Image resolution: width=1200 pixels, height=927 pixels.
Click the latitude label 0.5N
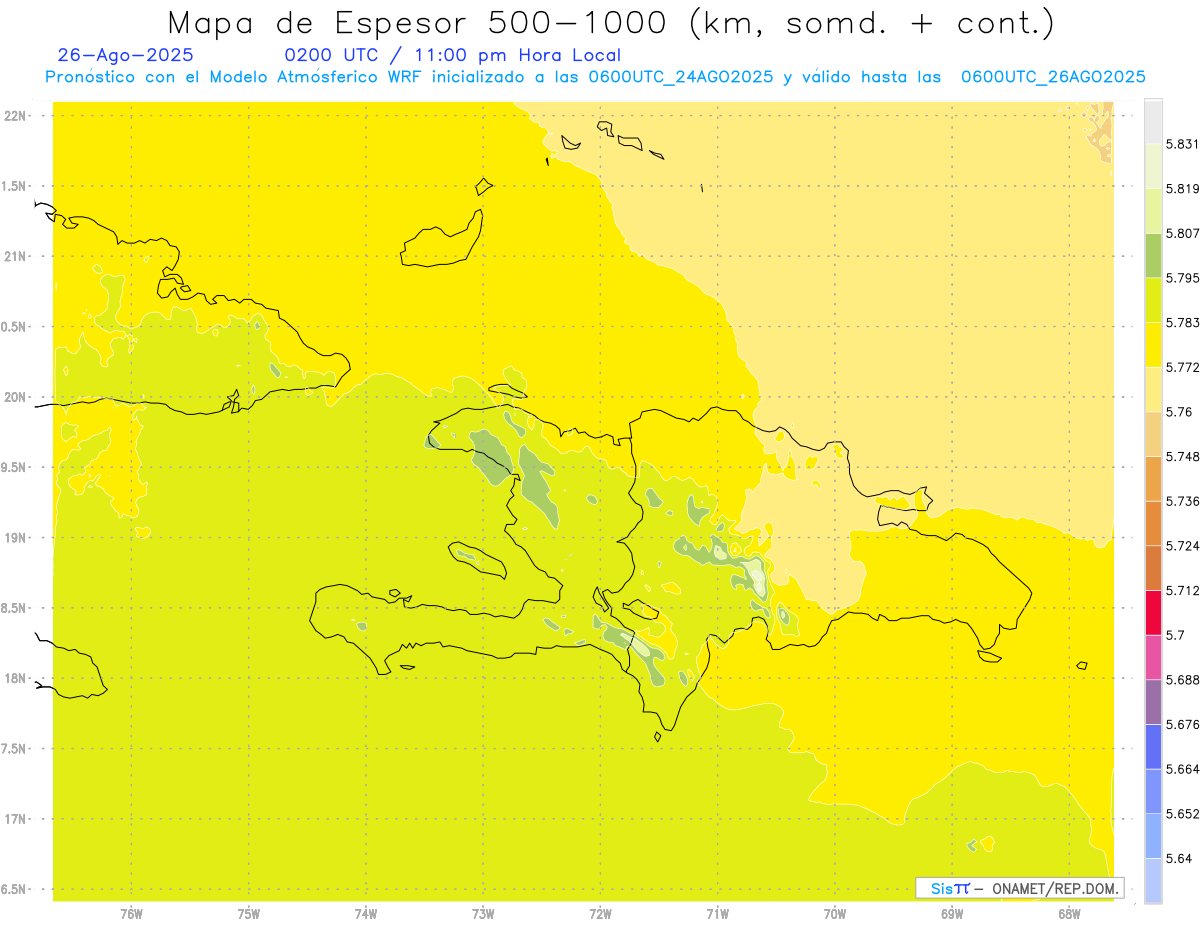coord(13,327)
